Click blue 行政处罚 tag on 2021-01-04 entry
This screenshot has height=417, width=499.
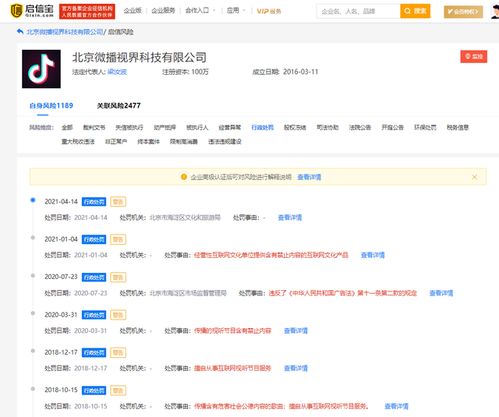[94, 239]
